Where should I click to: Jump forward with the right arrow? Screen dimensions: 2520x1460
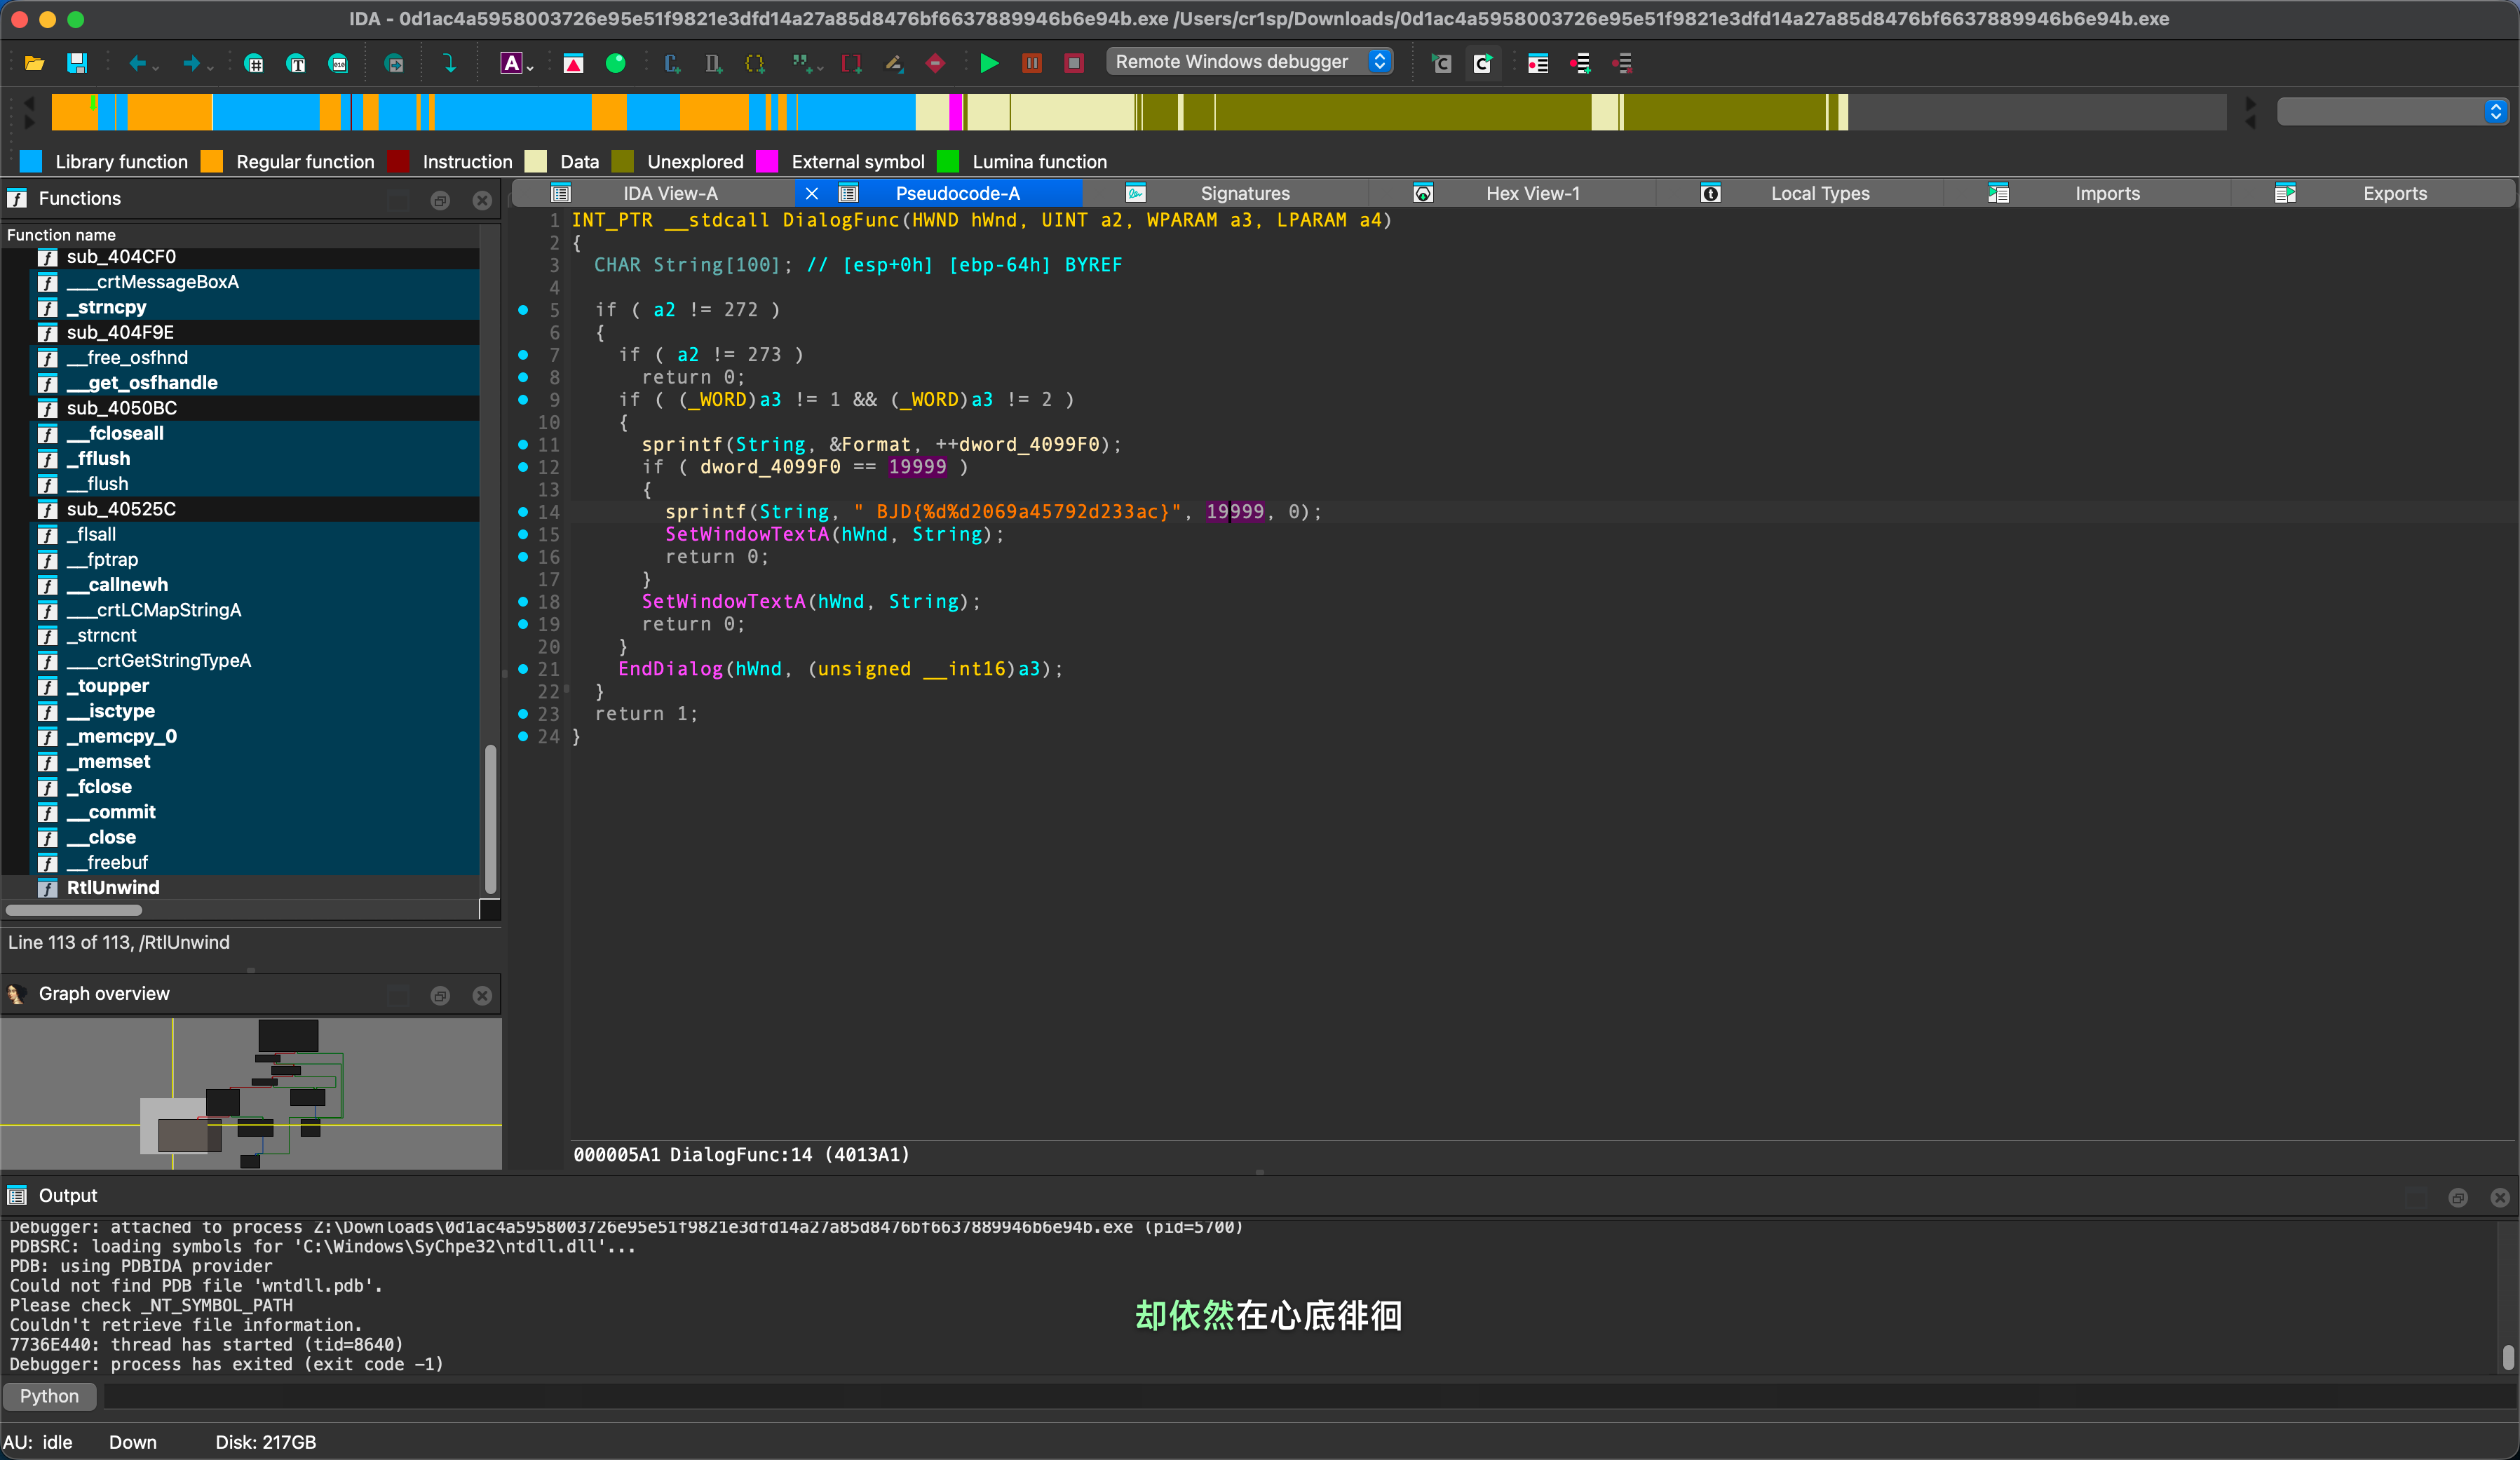(x=191, y=63)
